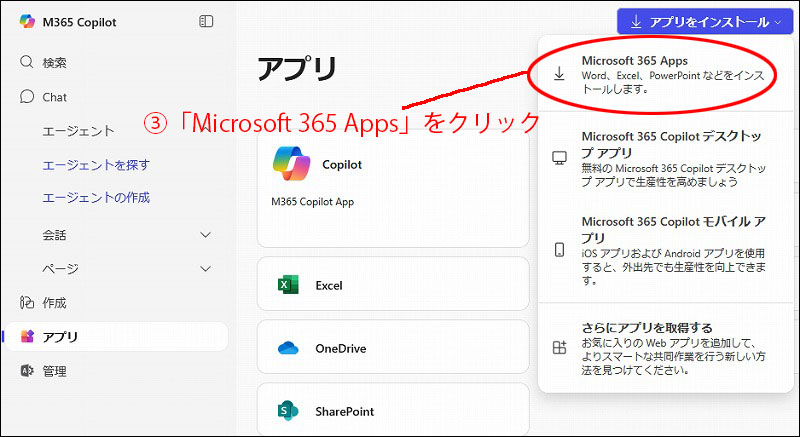Click the M365 Copilot App caption text

pos(312,201)
